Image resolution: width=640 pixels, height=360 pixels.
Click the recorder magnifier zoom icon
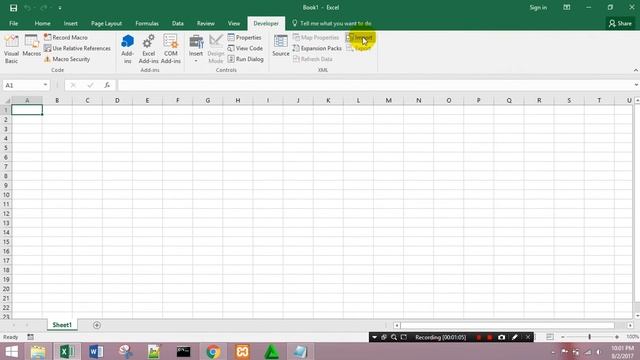(394, 337)
